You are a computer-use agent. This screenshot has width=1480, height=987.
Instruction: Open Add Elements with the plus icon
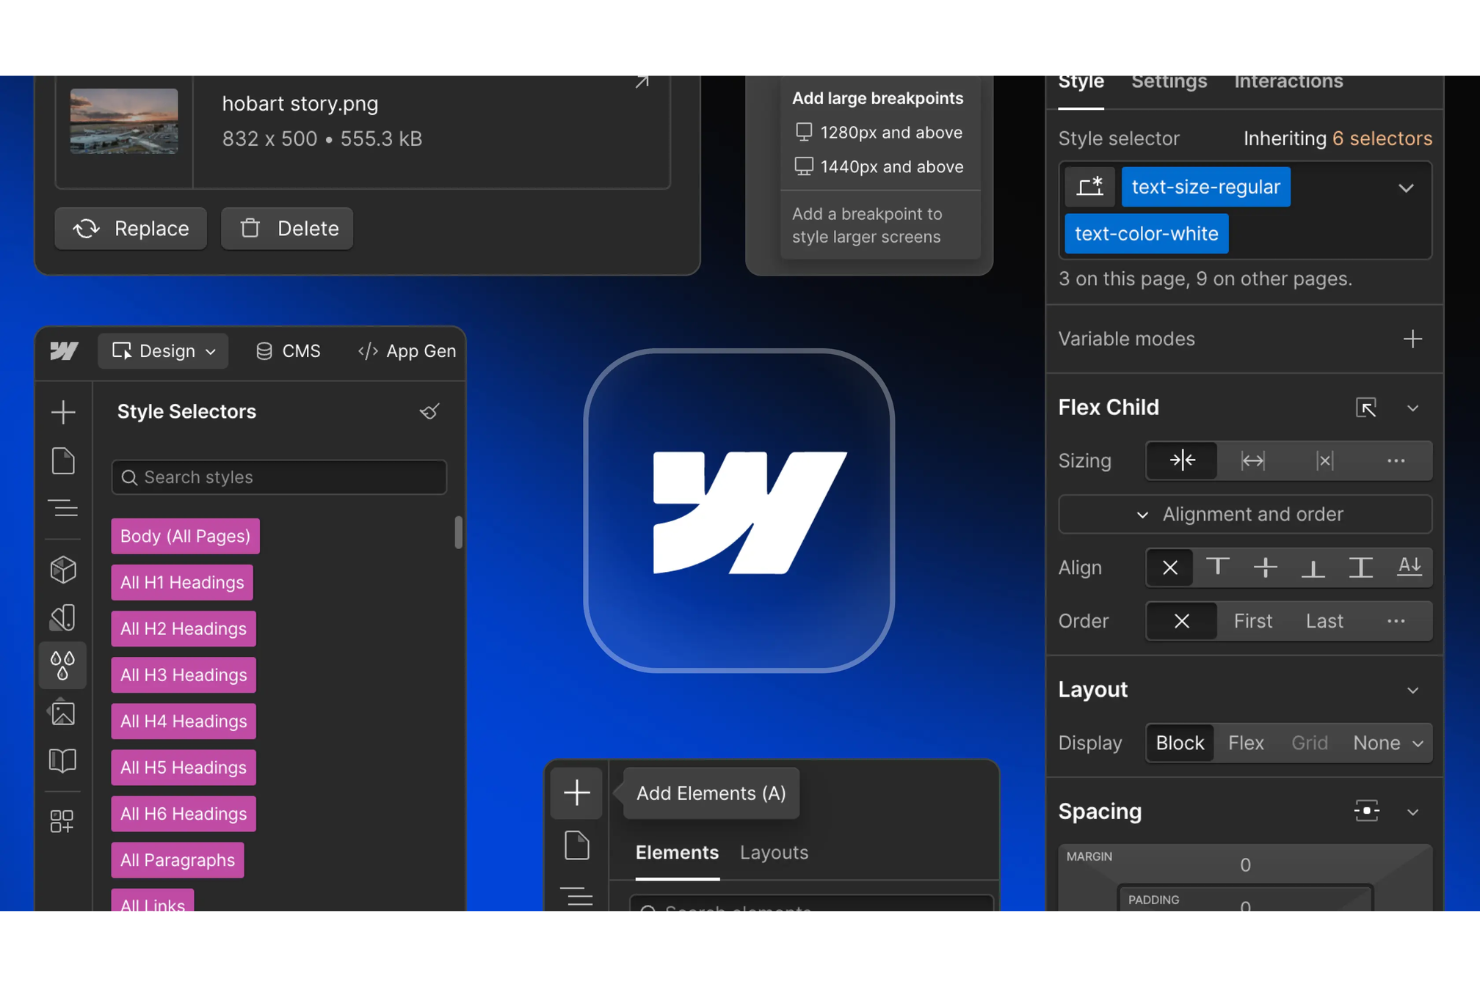576,792
